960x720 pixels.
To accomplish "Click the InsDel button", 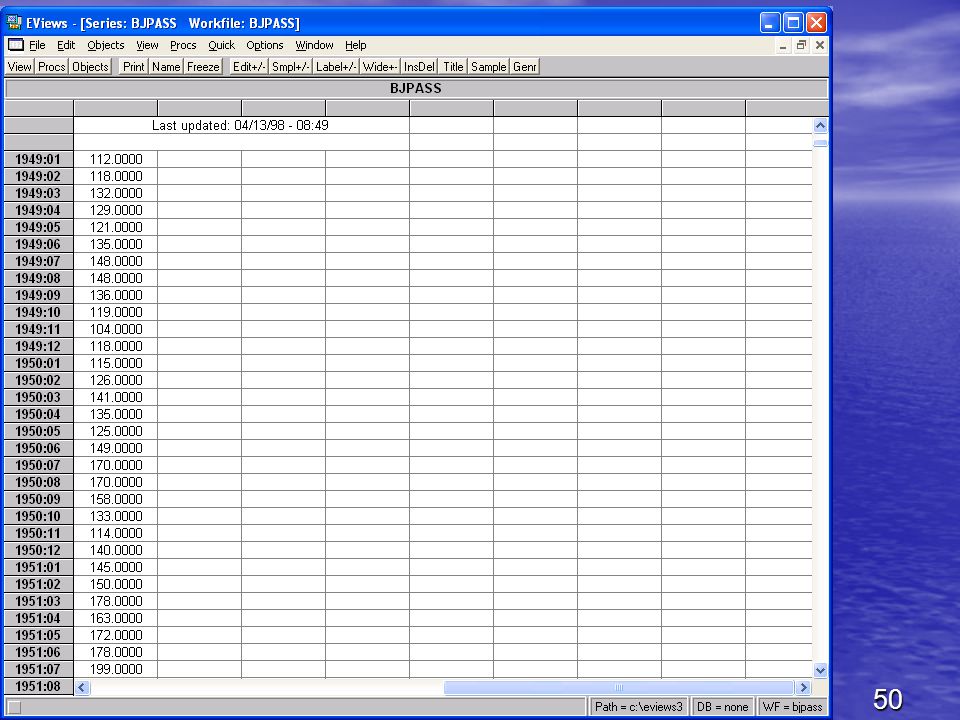I will pyautogui.click(x=419, y=67).
